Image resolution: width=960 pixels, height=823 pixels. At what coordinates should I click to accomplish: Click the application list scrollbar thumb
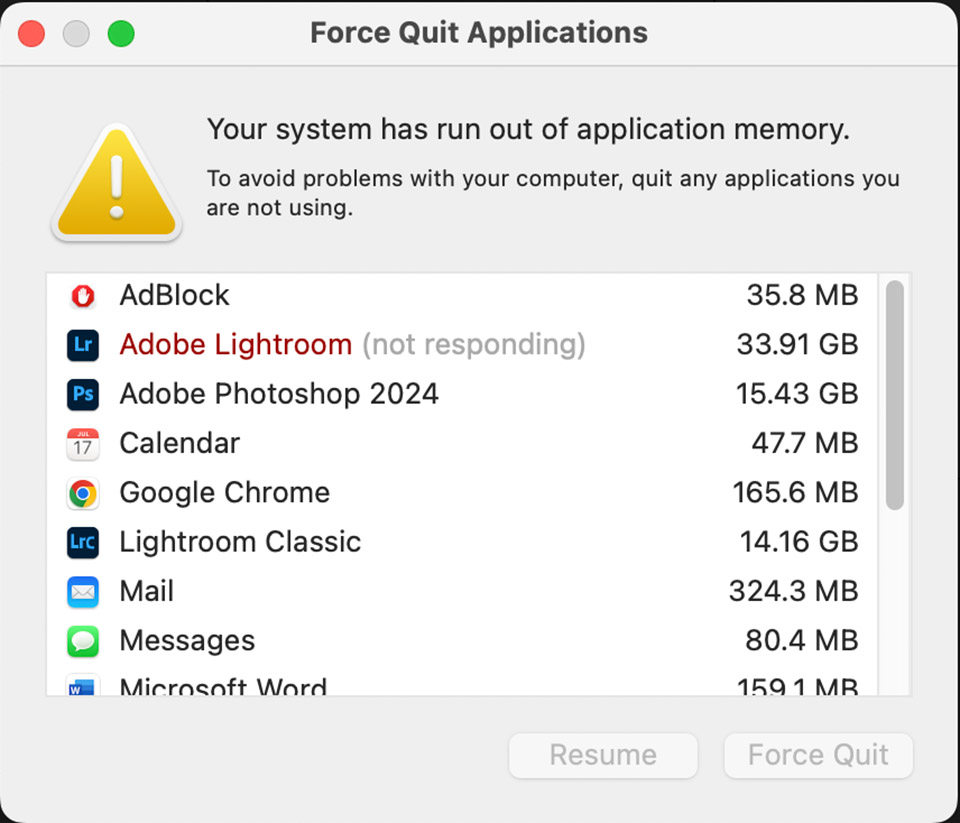894,395
